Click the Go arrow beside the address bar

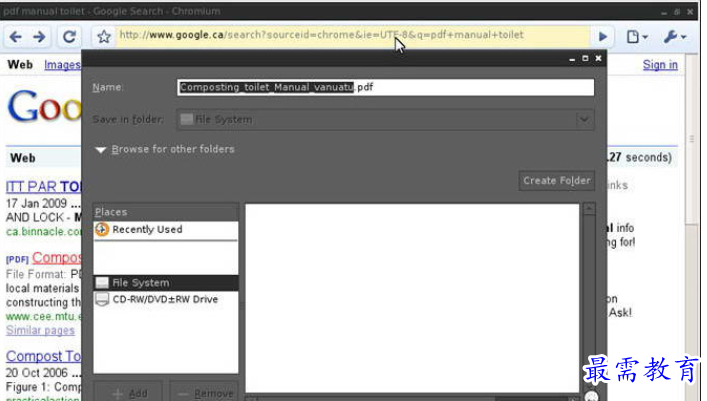pos(602,37)
